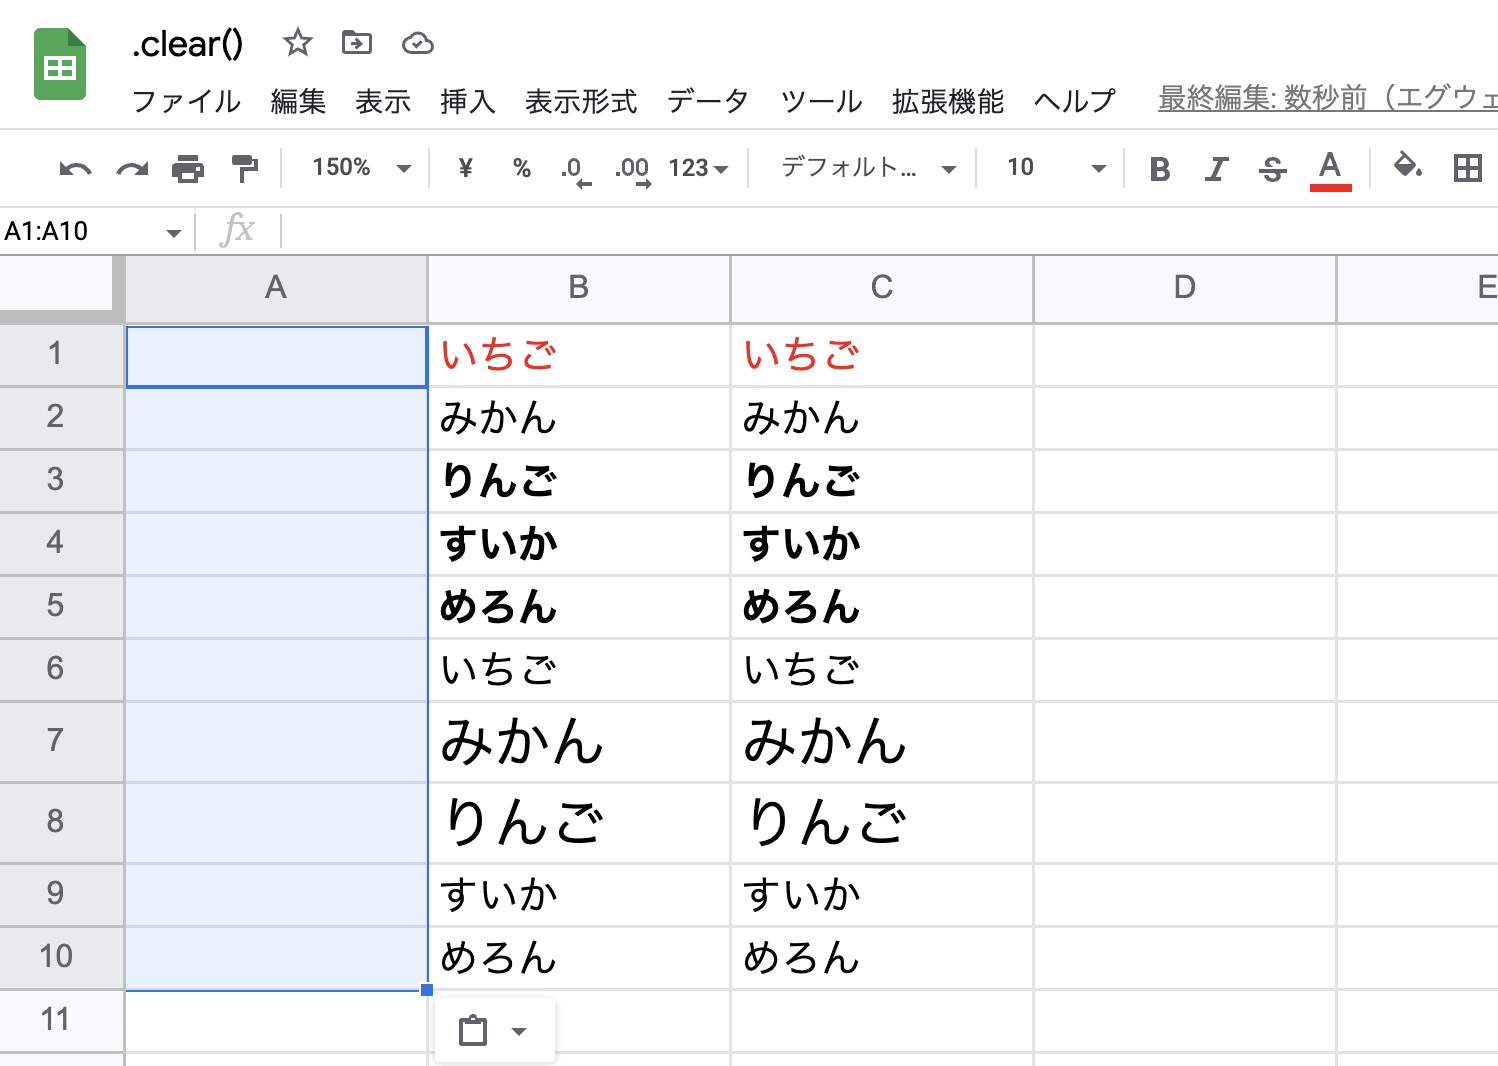Open the ヘルプ menu
The height and width of the screenshot is (1066, 1498).
tap(1074, 101)
